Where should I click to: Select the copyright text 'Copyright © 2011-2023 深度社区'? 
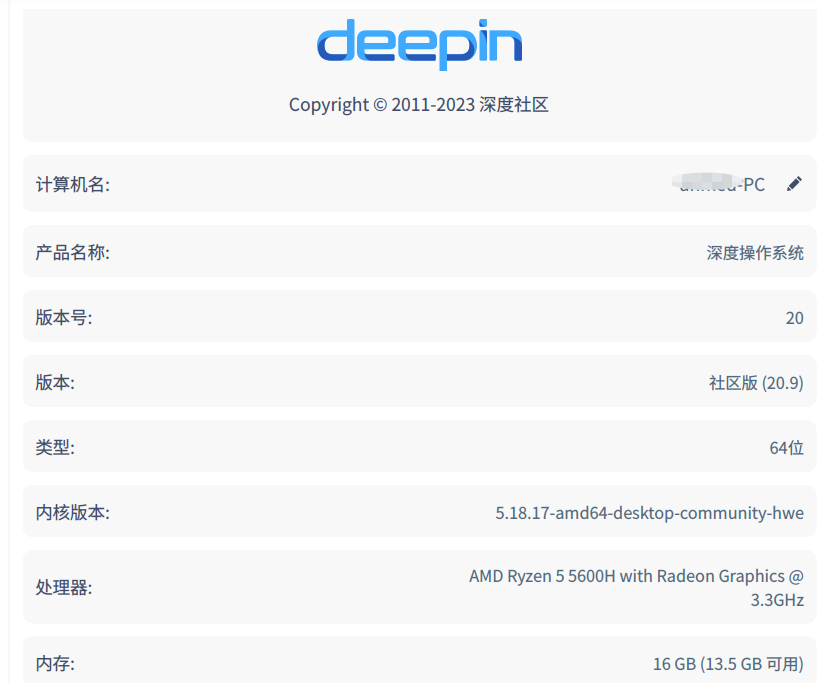coord(418,105)
